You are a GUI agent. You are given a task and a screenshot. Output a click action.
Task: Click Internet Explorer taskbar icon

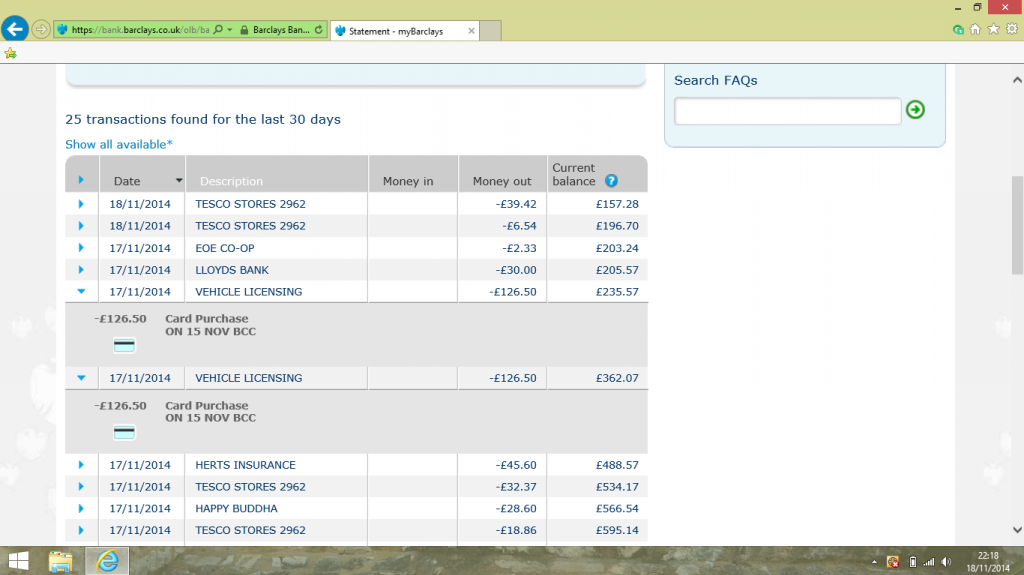click(107, 561)
